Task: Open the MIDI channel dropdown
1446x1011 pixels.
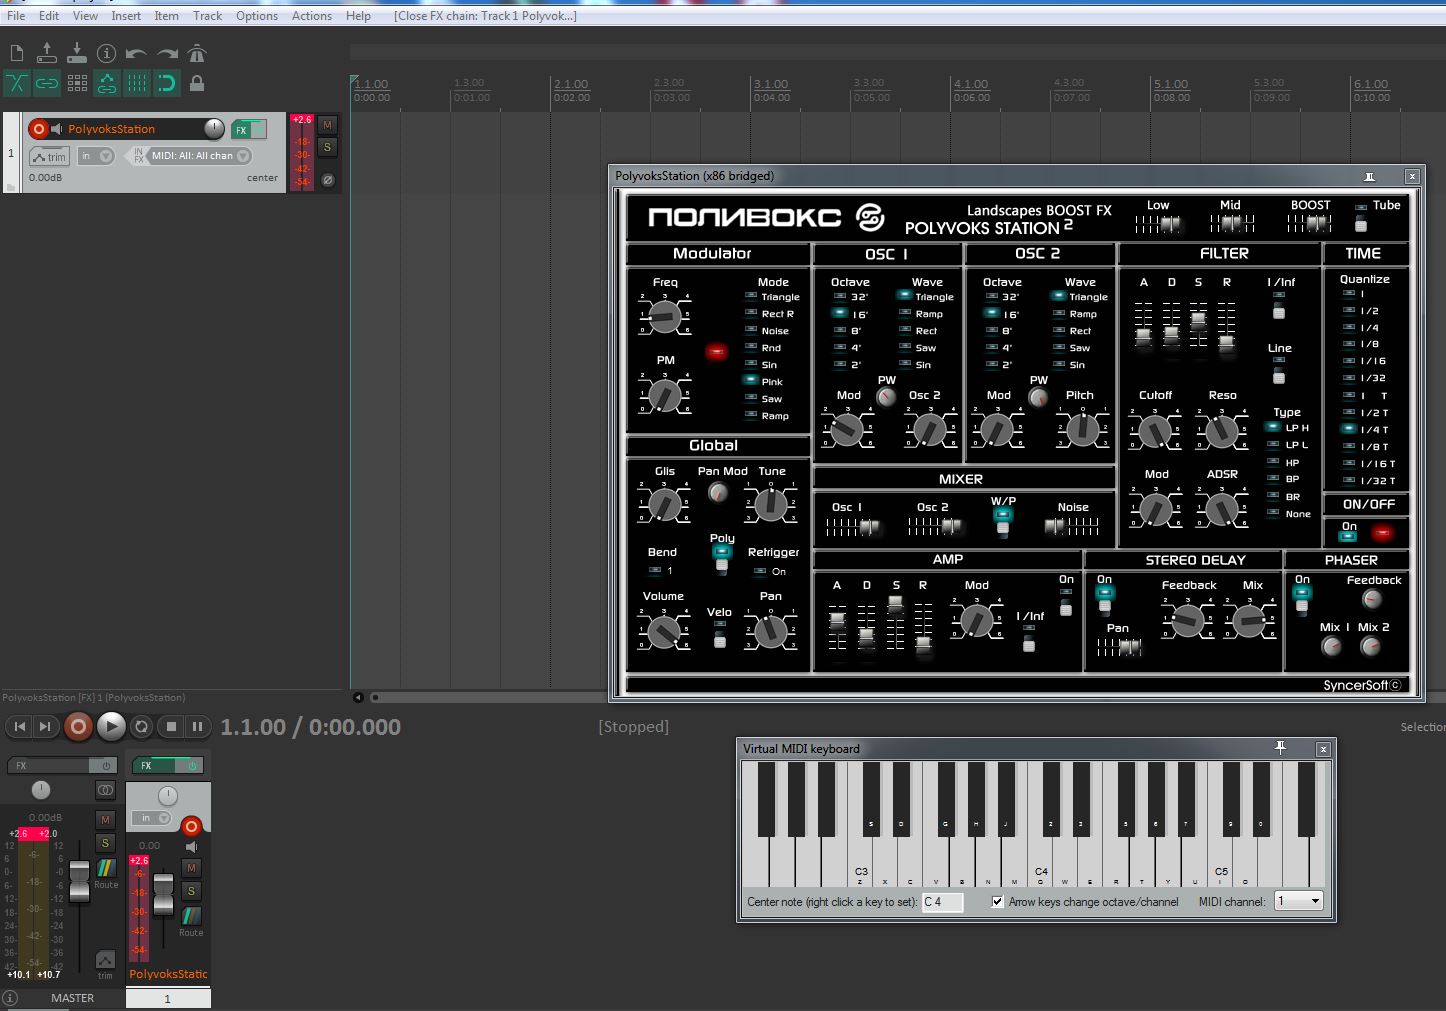Action: tap(1299, 901)
